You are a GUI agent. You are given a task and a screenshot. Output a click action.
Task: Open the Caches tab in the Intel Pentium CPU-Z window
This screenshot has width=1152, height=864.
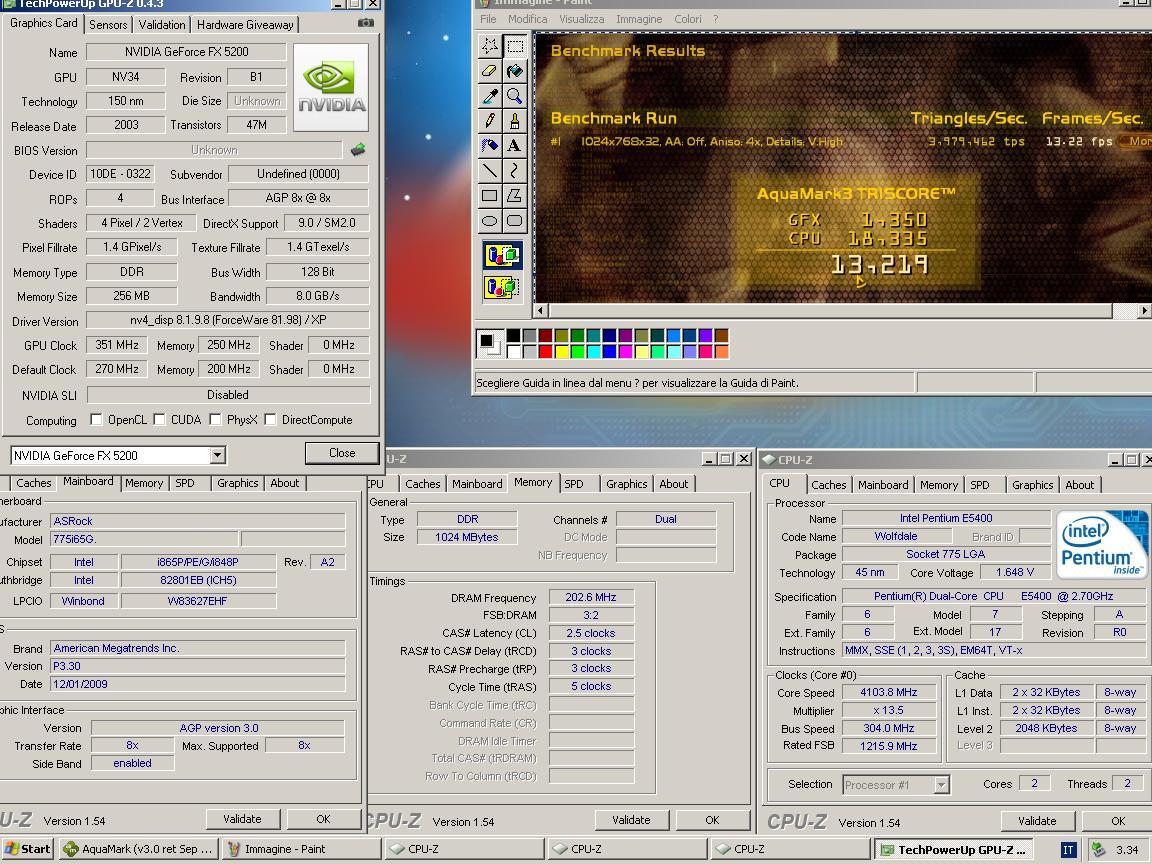click(x=829, y=485)
